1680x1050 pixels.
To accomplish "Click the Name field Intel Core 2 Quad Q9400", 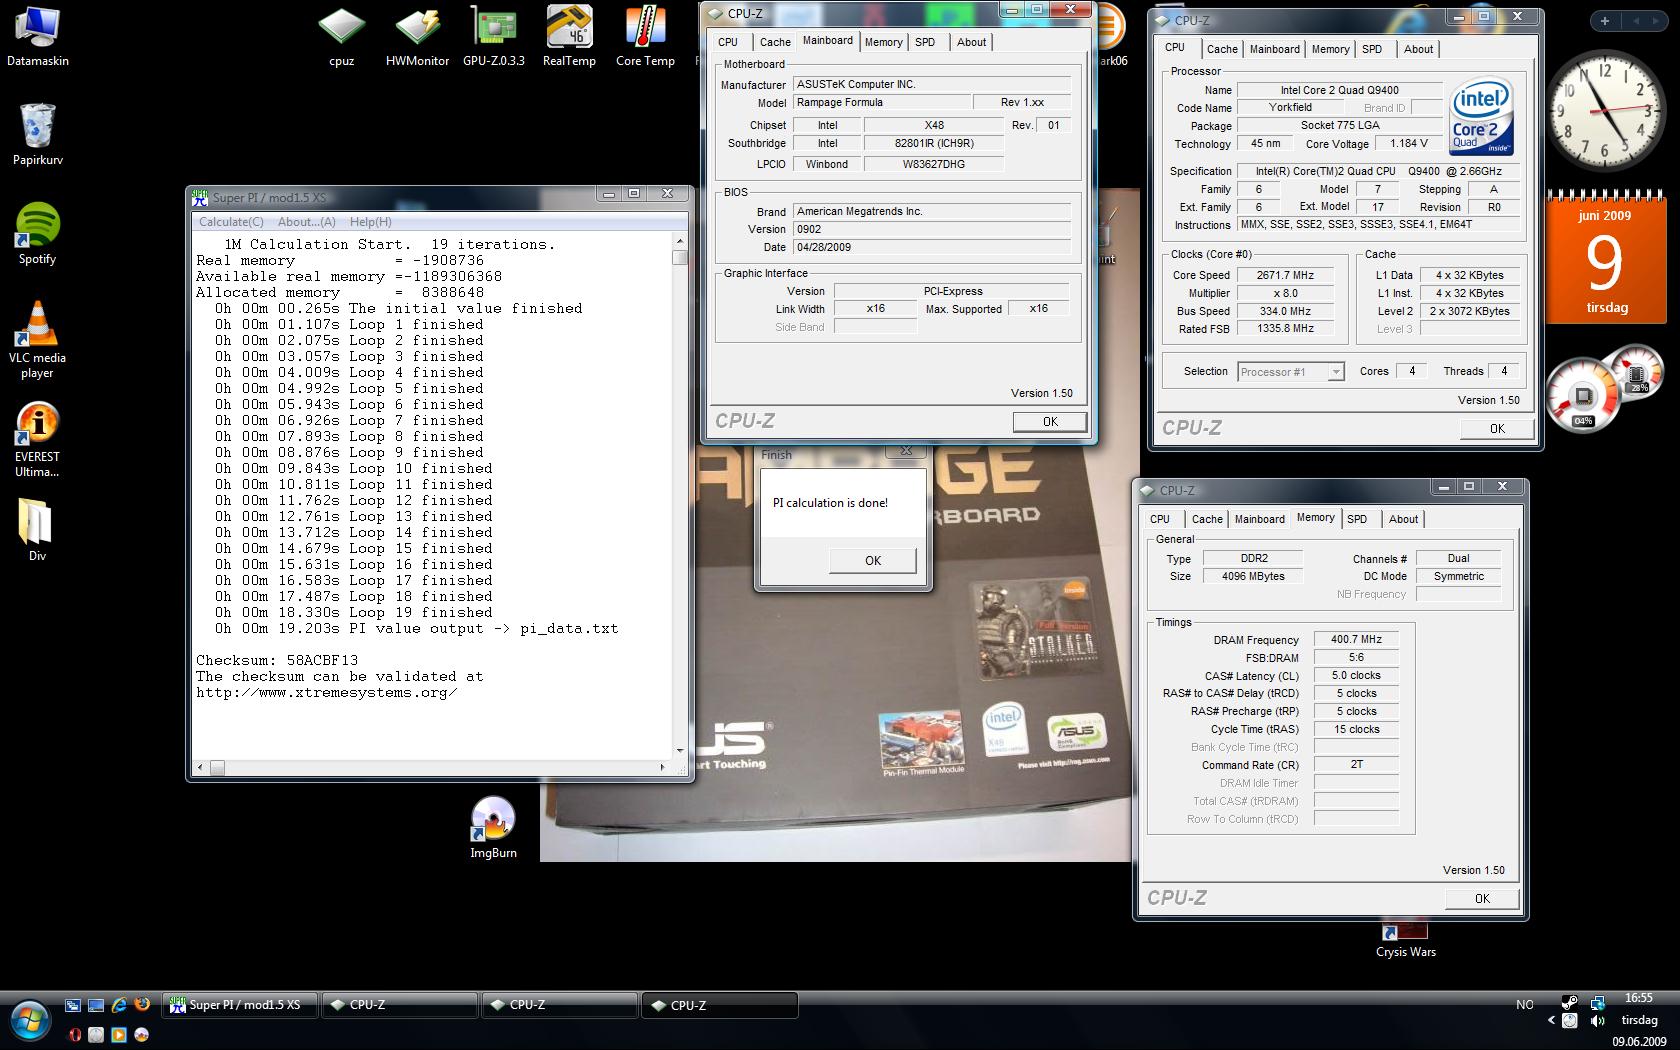I will 1339,90.
